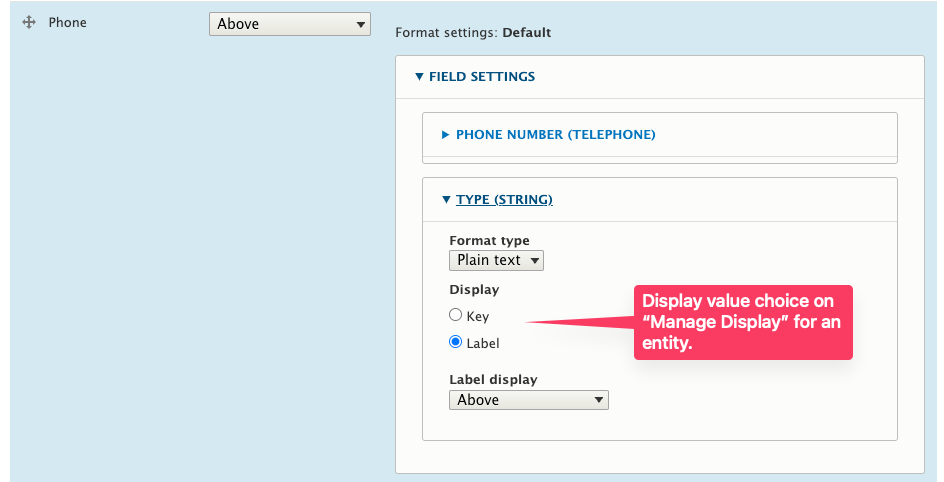Click the triangle icon before TYPE (STRING)
944x482 pixels.
446,200
